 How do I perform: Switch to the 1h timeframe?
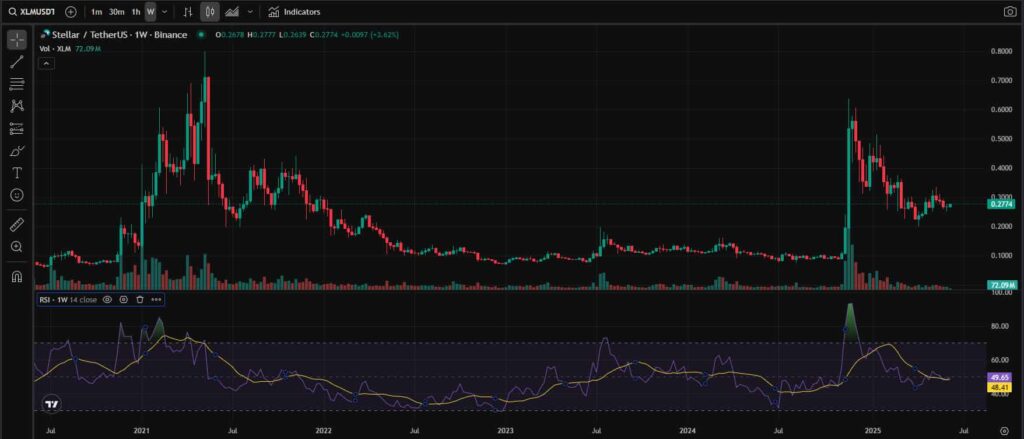point(136,12)
